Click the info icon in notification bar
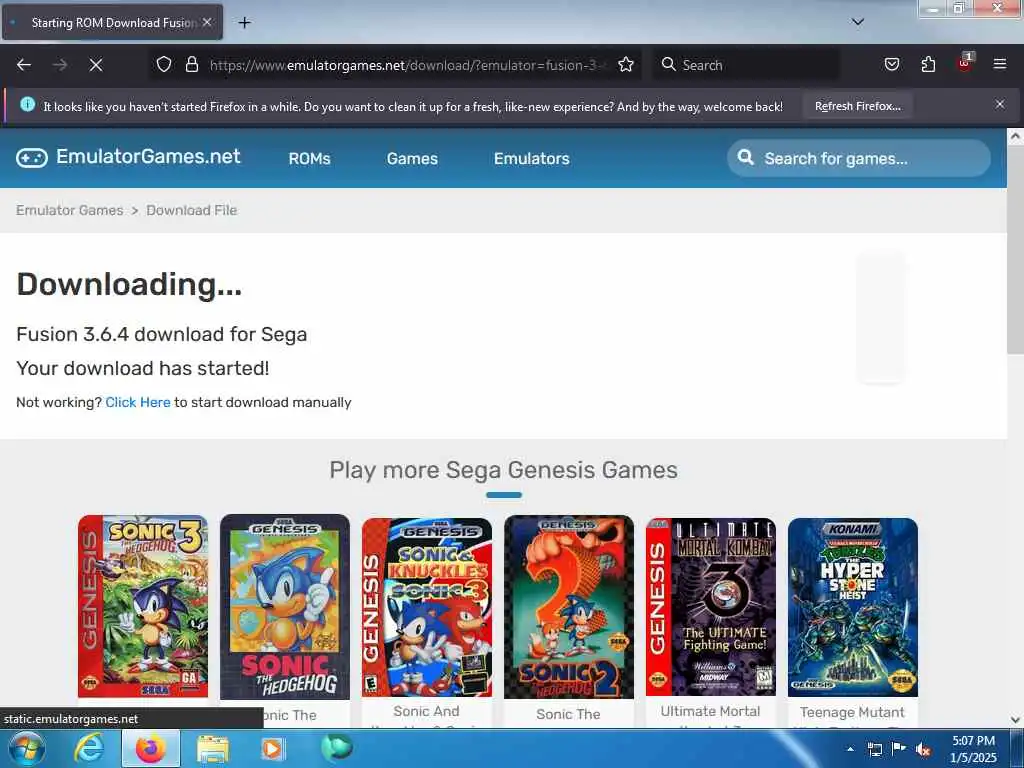The width and height of the screenshot is (1024, 768). (x=27, y=104)
